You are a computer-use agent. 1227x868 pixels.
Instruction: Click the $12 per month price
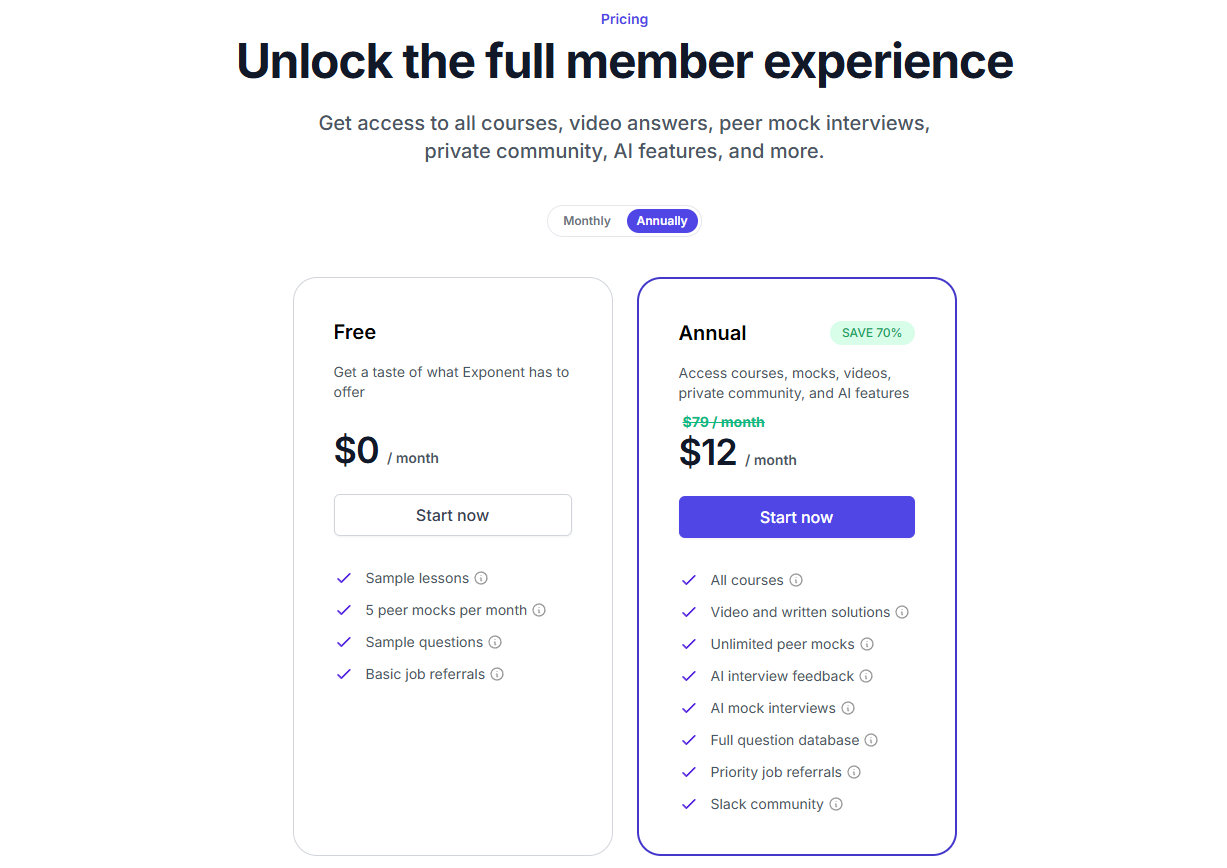point(738,453)
